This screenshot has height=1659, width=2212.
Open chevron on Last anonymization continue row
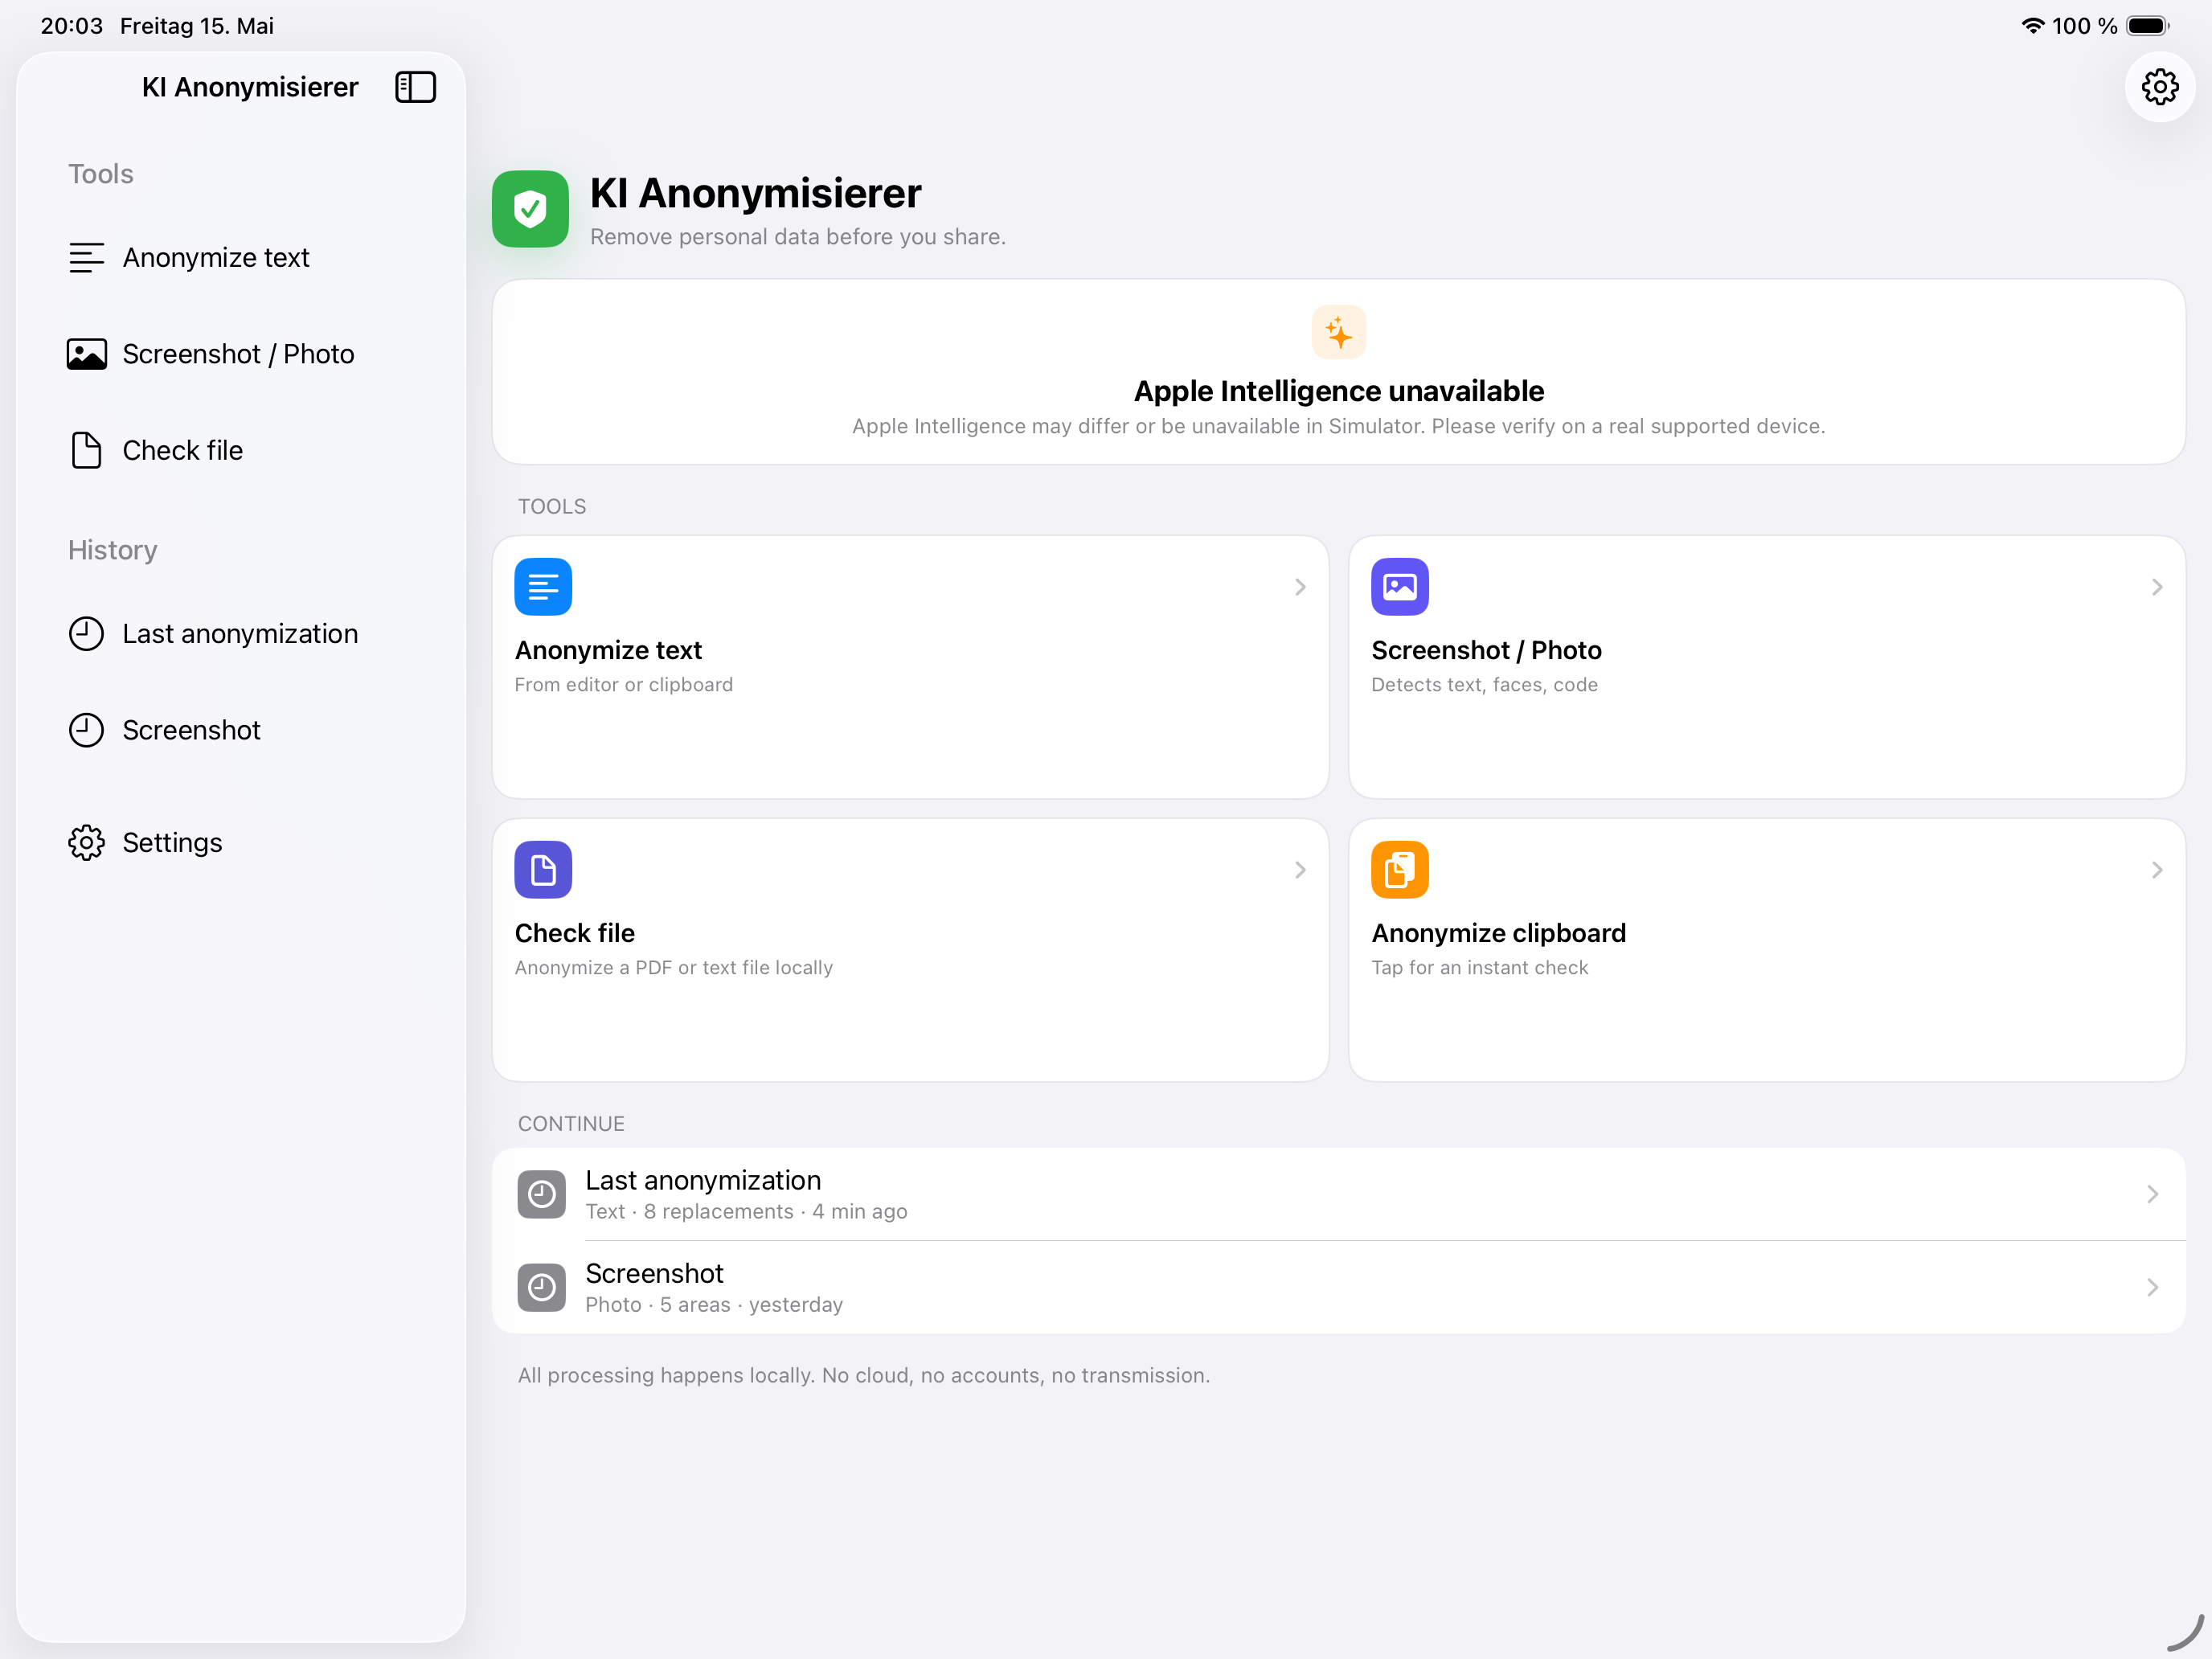tap(2152, 1194)
